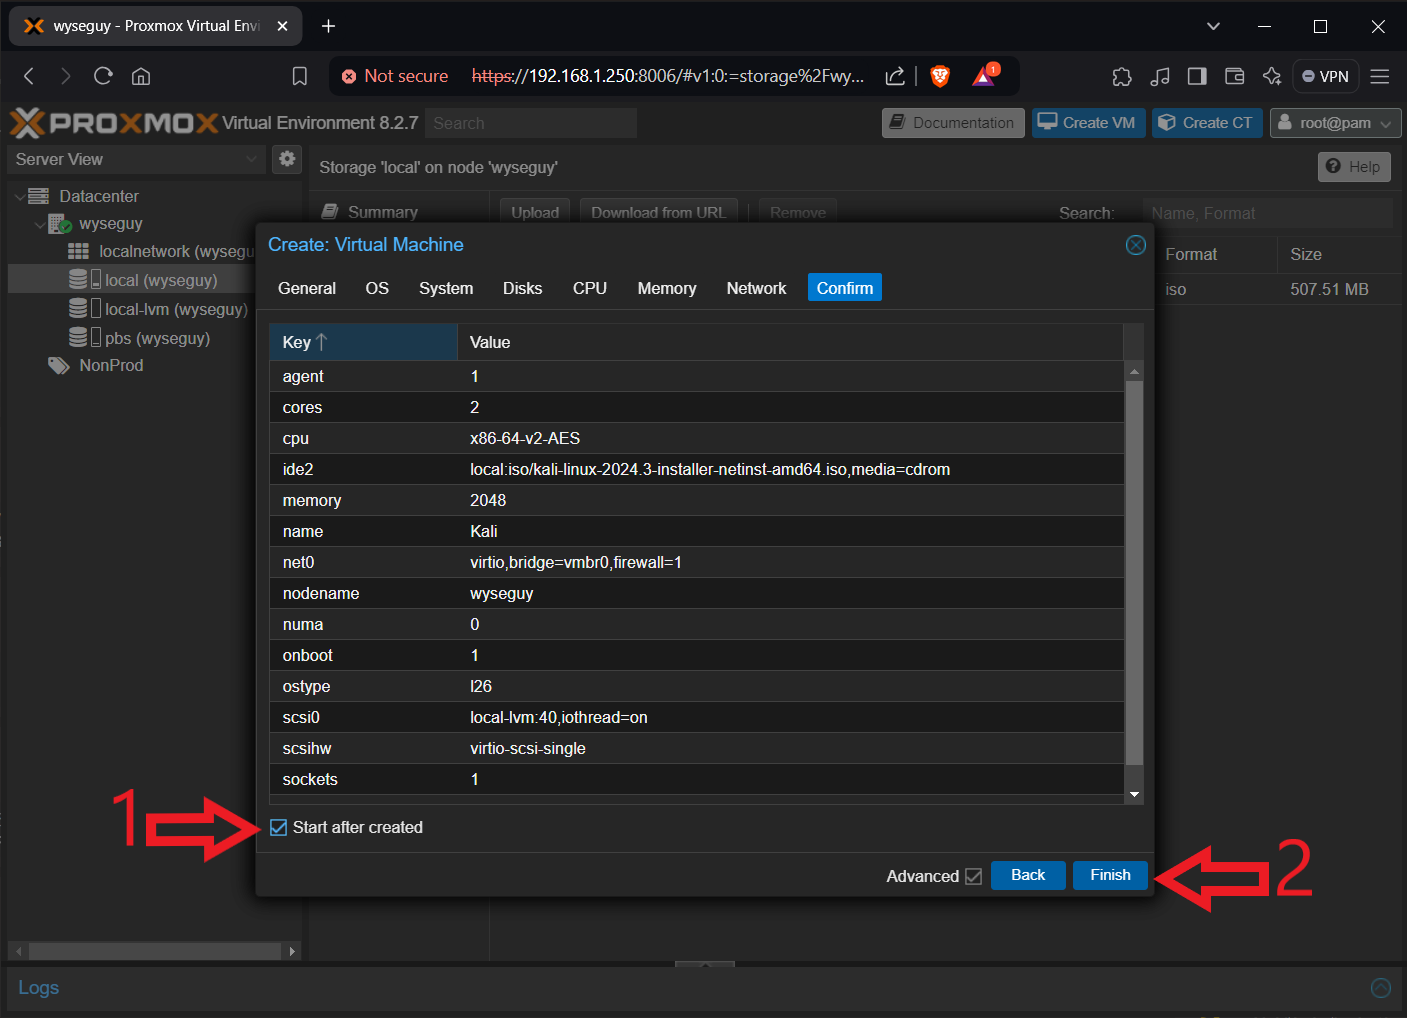Select the ide2 row
This screenshot has height=1018, width=1407.
pyautogui.click(x=697, y=469)
